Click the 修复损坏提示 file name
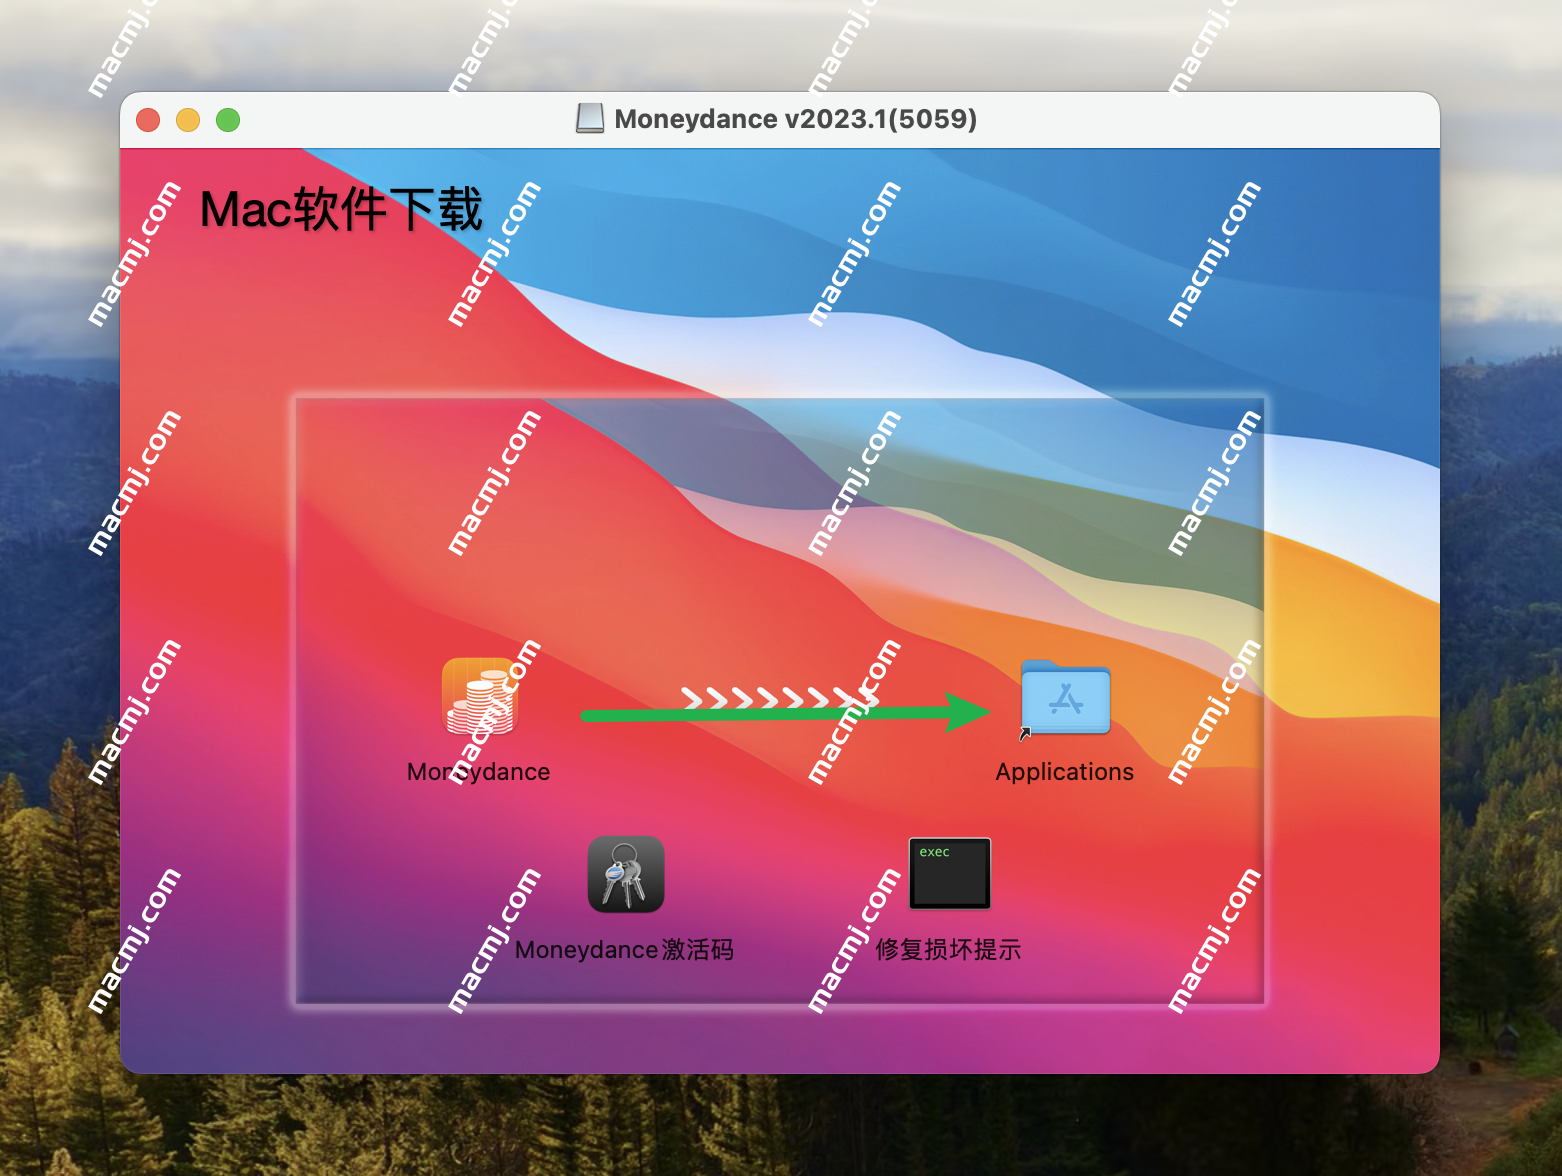The width and height of the screenshot is (1562, 1176). point(949,950)
